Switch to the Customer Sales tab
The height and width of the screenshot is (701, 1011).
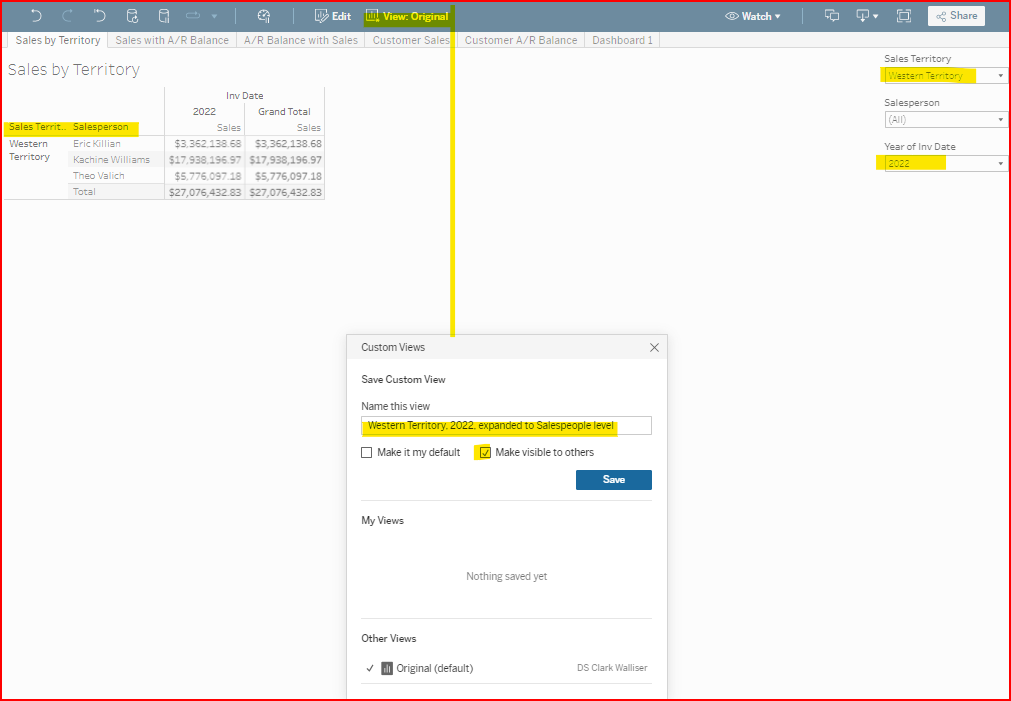(411, 40)
